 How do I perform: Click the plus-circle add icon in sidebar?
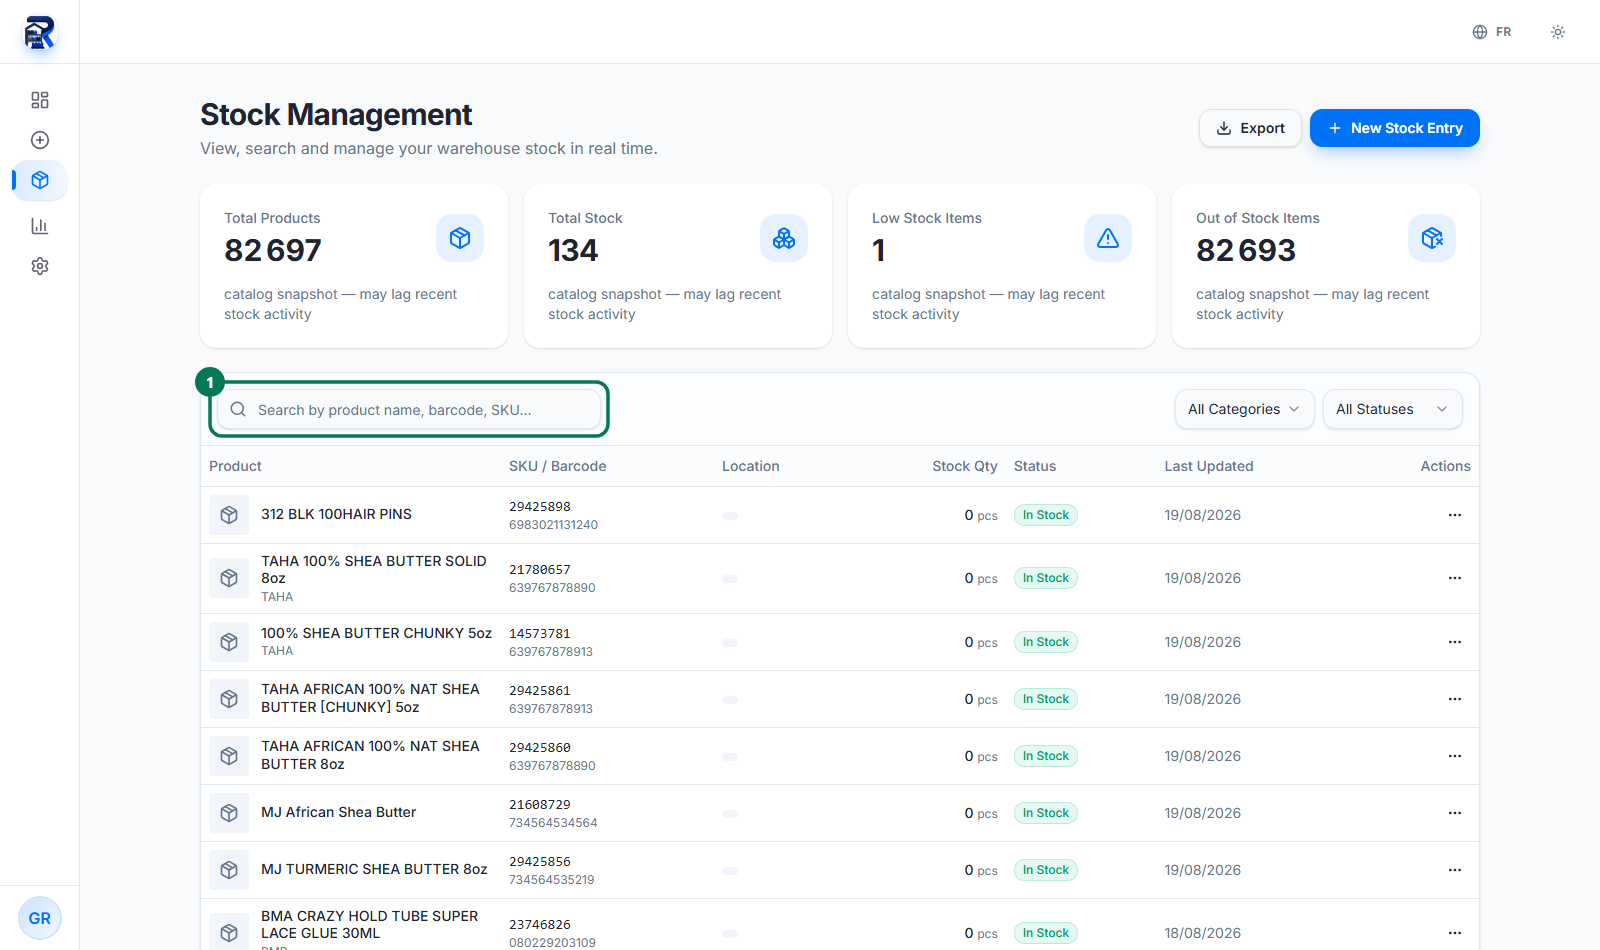pos(40,140)
